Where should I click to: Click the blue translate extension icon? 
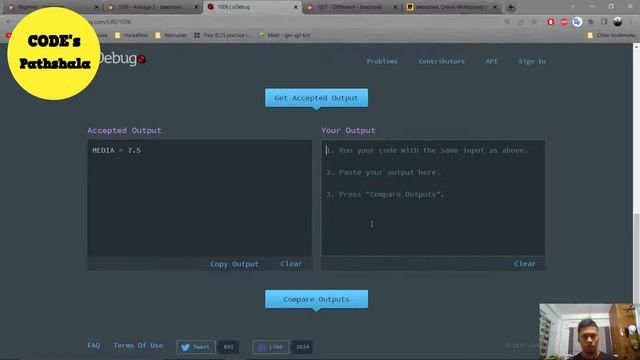577,22
